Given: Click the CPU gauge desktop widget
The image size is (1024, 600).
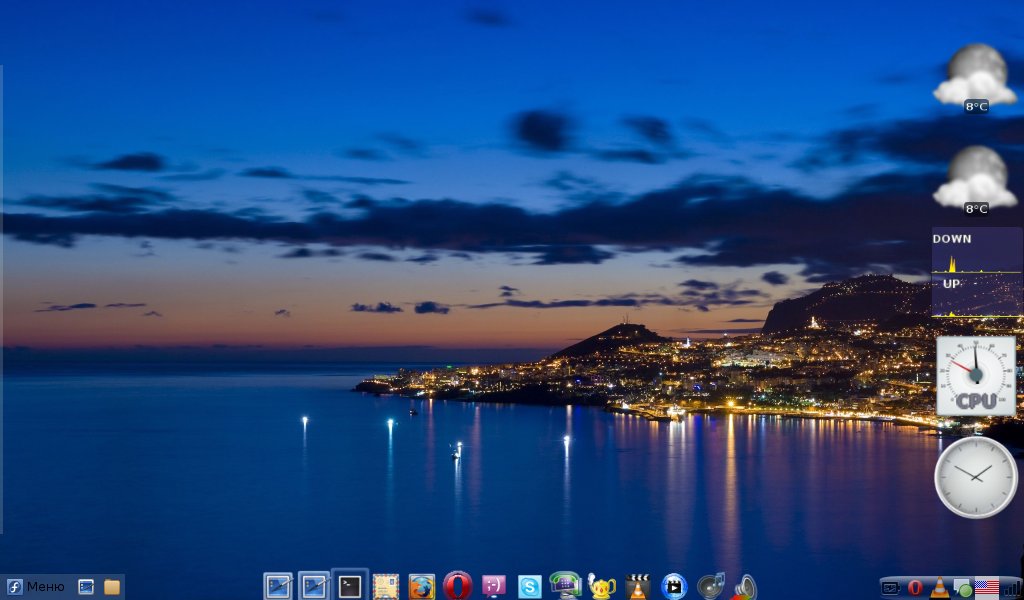Looking at the screenshot, I should coord(976,376).
